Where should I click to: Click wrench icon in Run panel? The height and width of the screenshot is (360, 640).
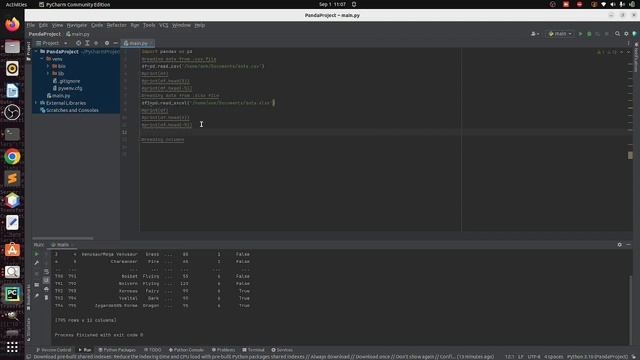tap(37, 263)
